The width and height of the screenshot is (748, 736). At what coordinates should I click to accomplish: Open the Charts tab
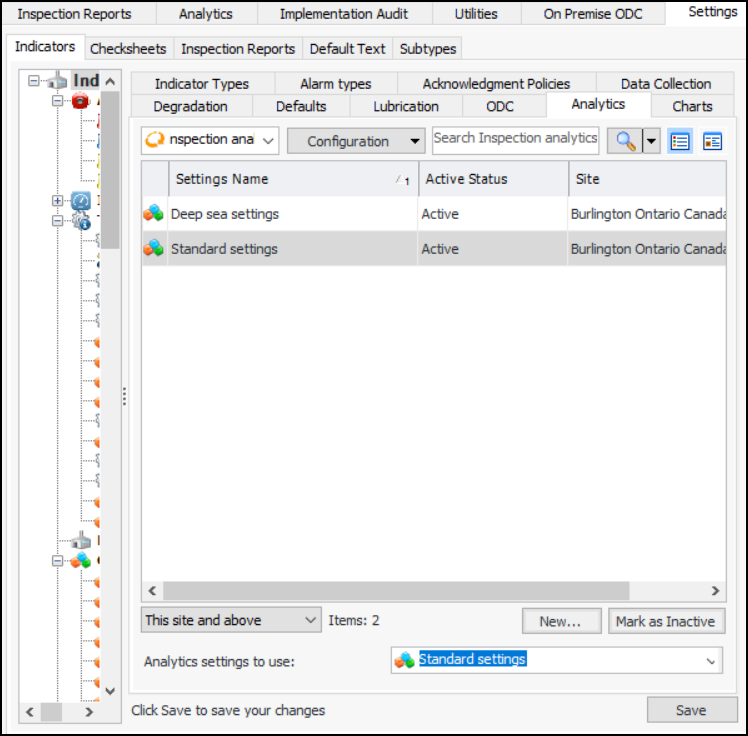coord(692,106)
